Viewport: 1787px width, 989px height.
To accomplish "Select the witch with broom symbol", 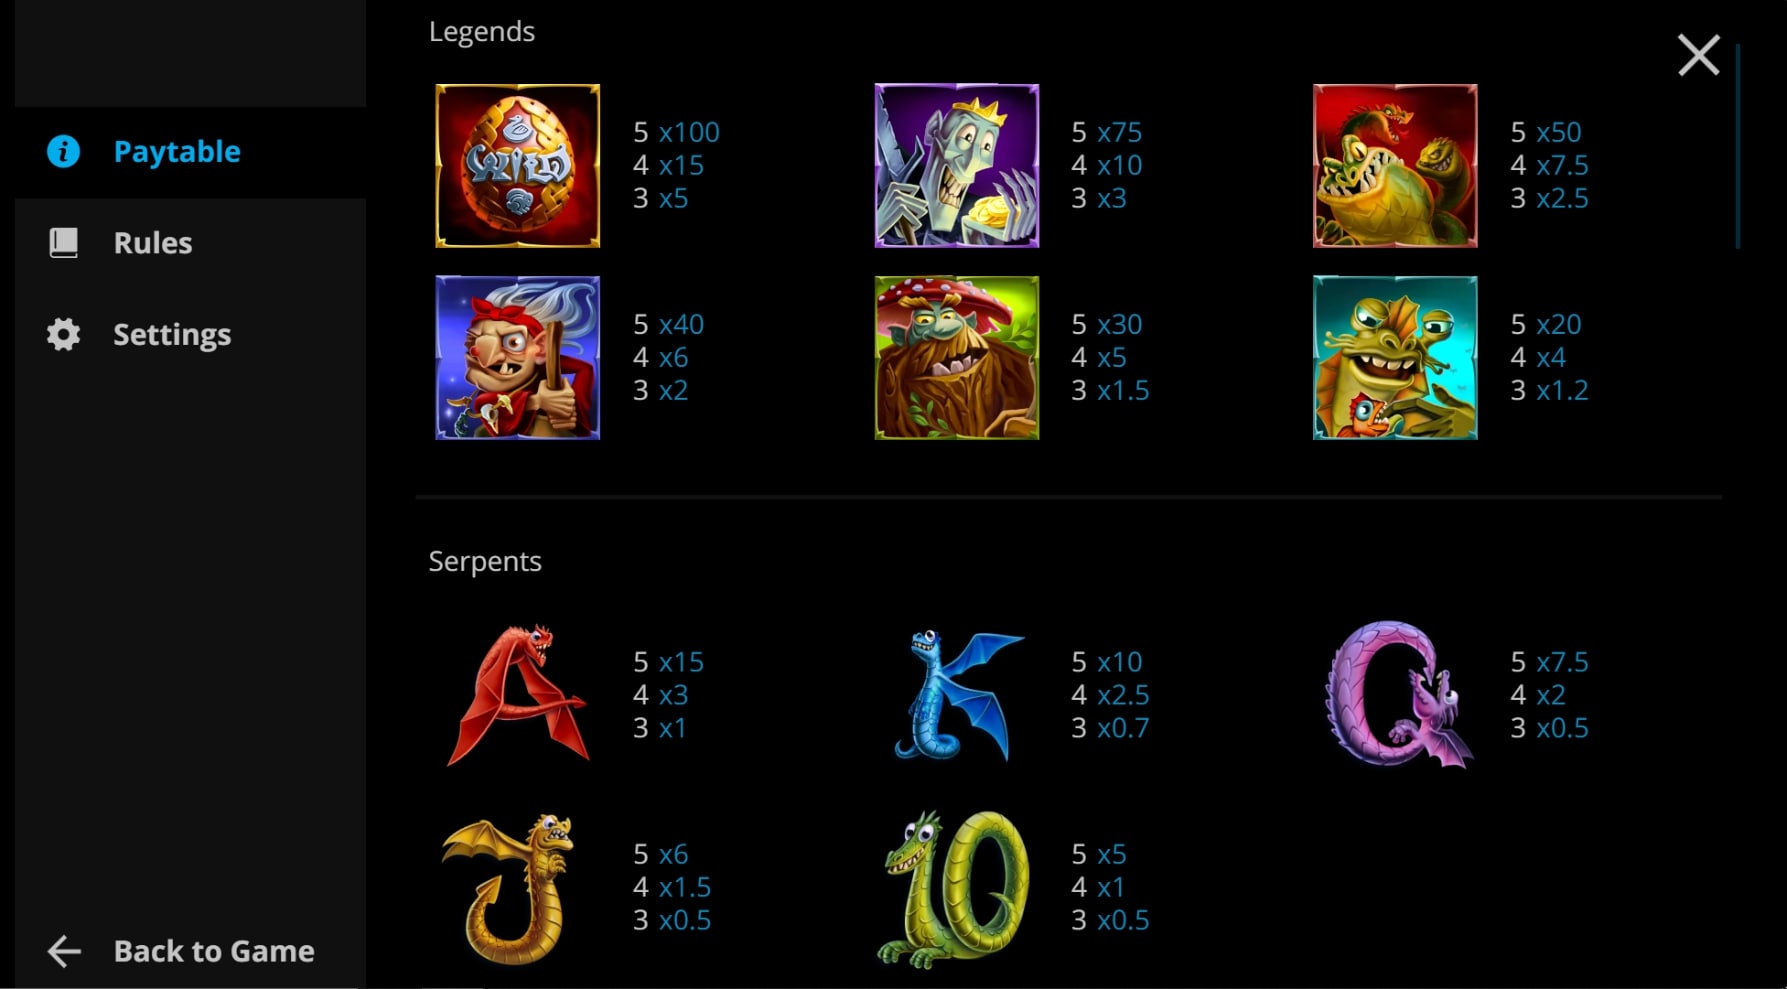I will tap(518, 358).
